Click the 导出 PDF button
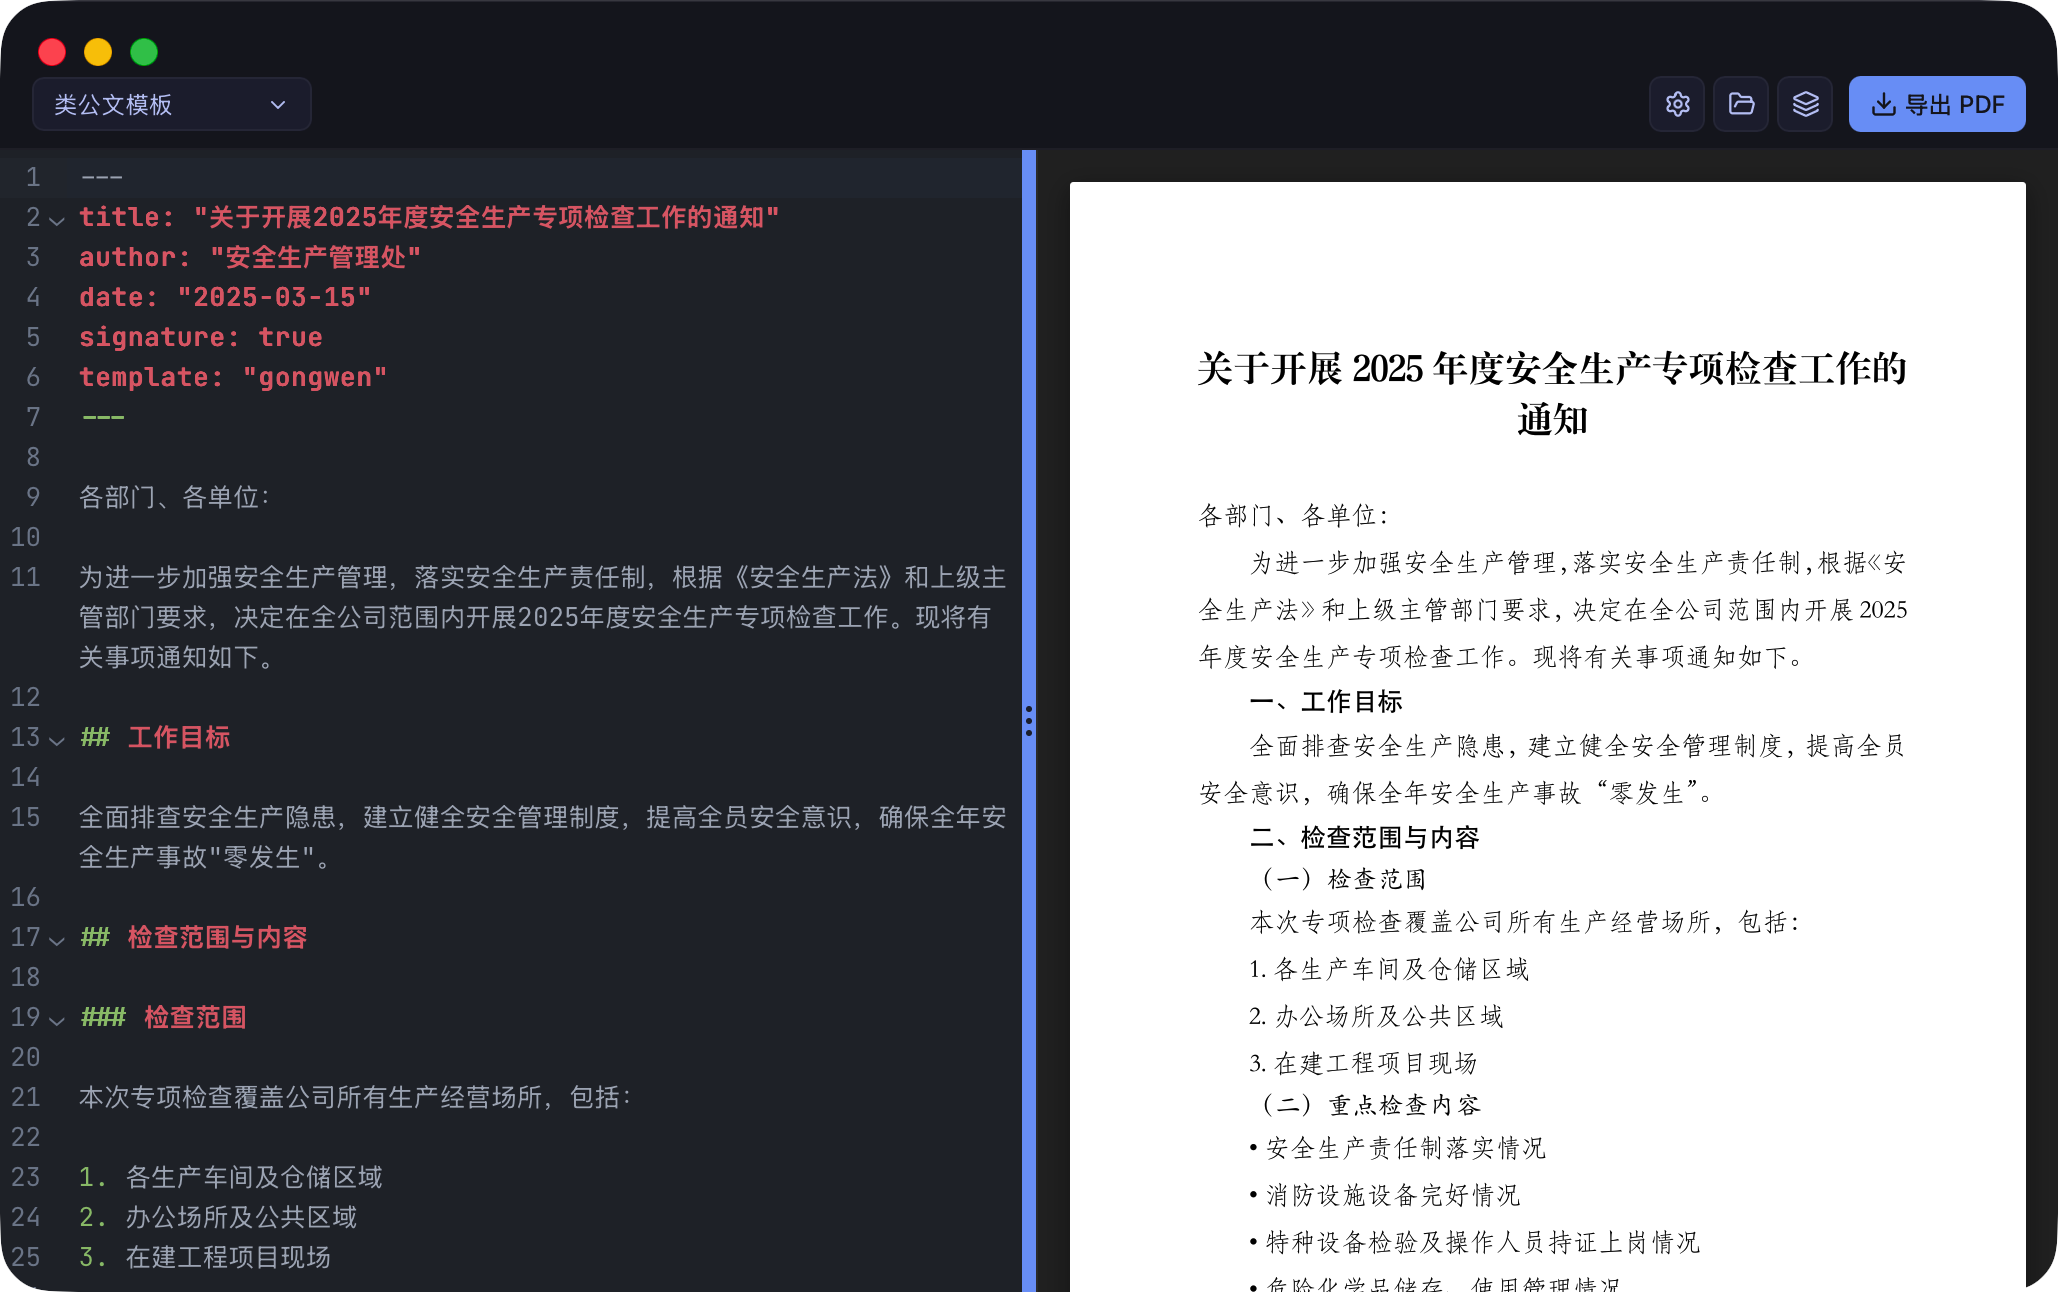The width and height of the screenshot is (2058, 1292). 1937,103
